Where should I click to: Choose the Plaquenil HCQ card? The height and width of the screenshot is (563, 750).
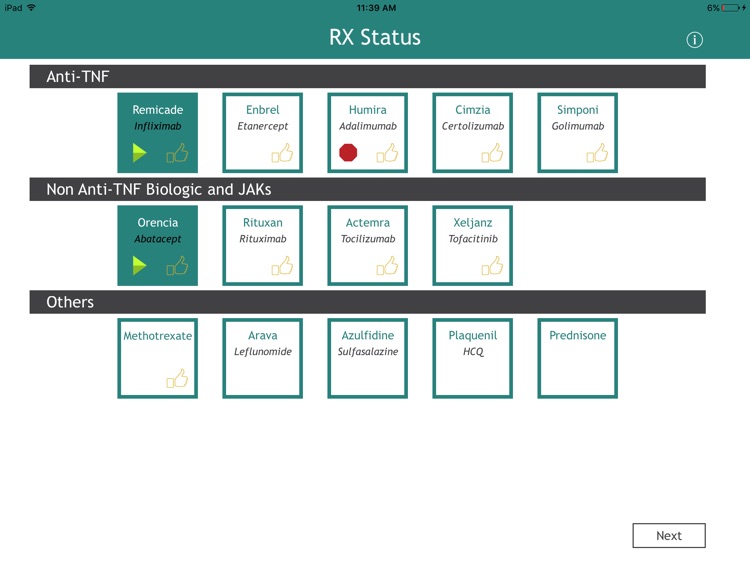[473, 358]
